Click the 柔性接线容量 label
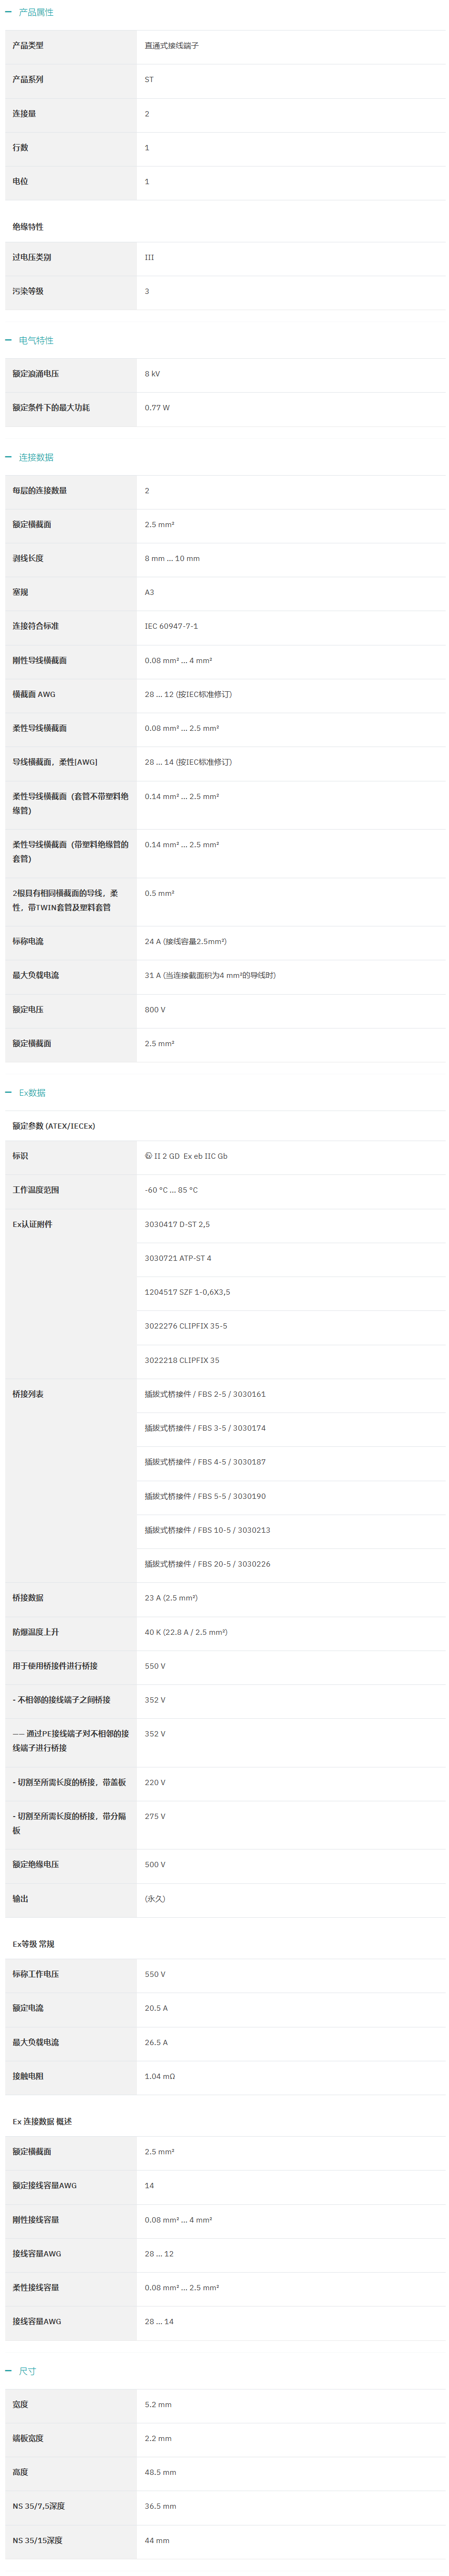The image size is (449, 2576). [x=36, y=2288]
